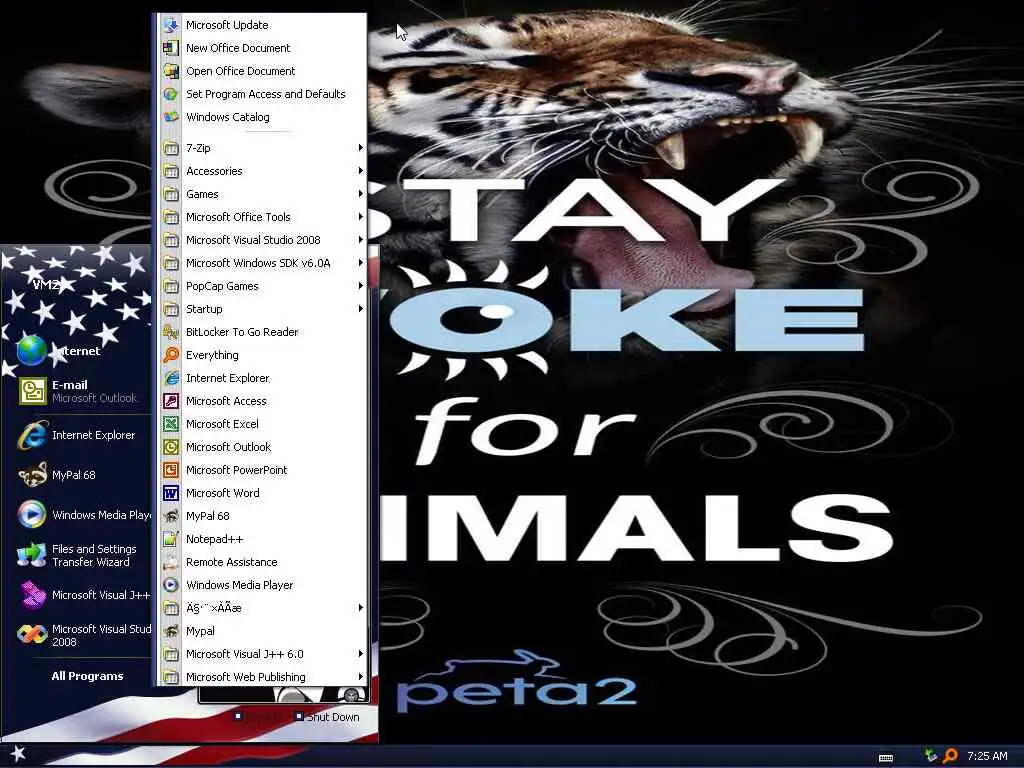
Task: Click the star Start button on taskbar
Action: pos(18,755)
